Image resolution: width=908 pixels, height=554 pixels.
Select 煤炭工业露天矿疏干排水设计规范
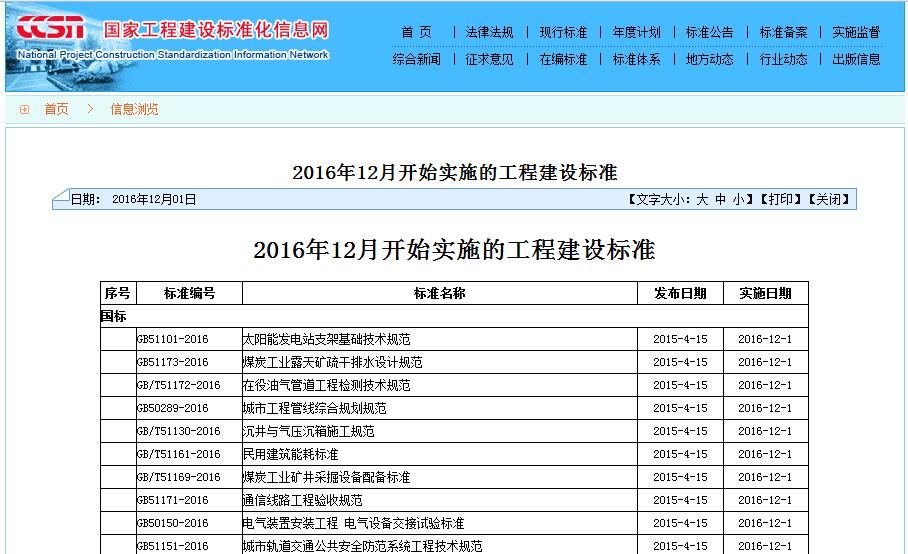click(x=332, y=362)
